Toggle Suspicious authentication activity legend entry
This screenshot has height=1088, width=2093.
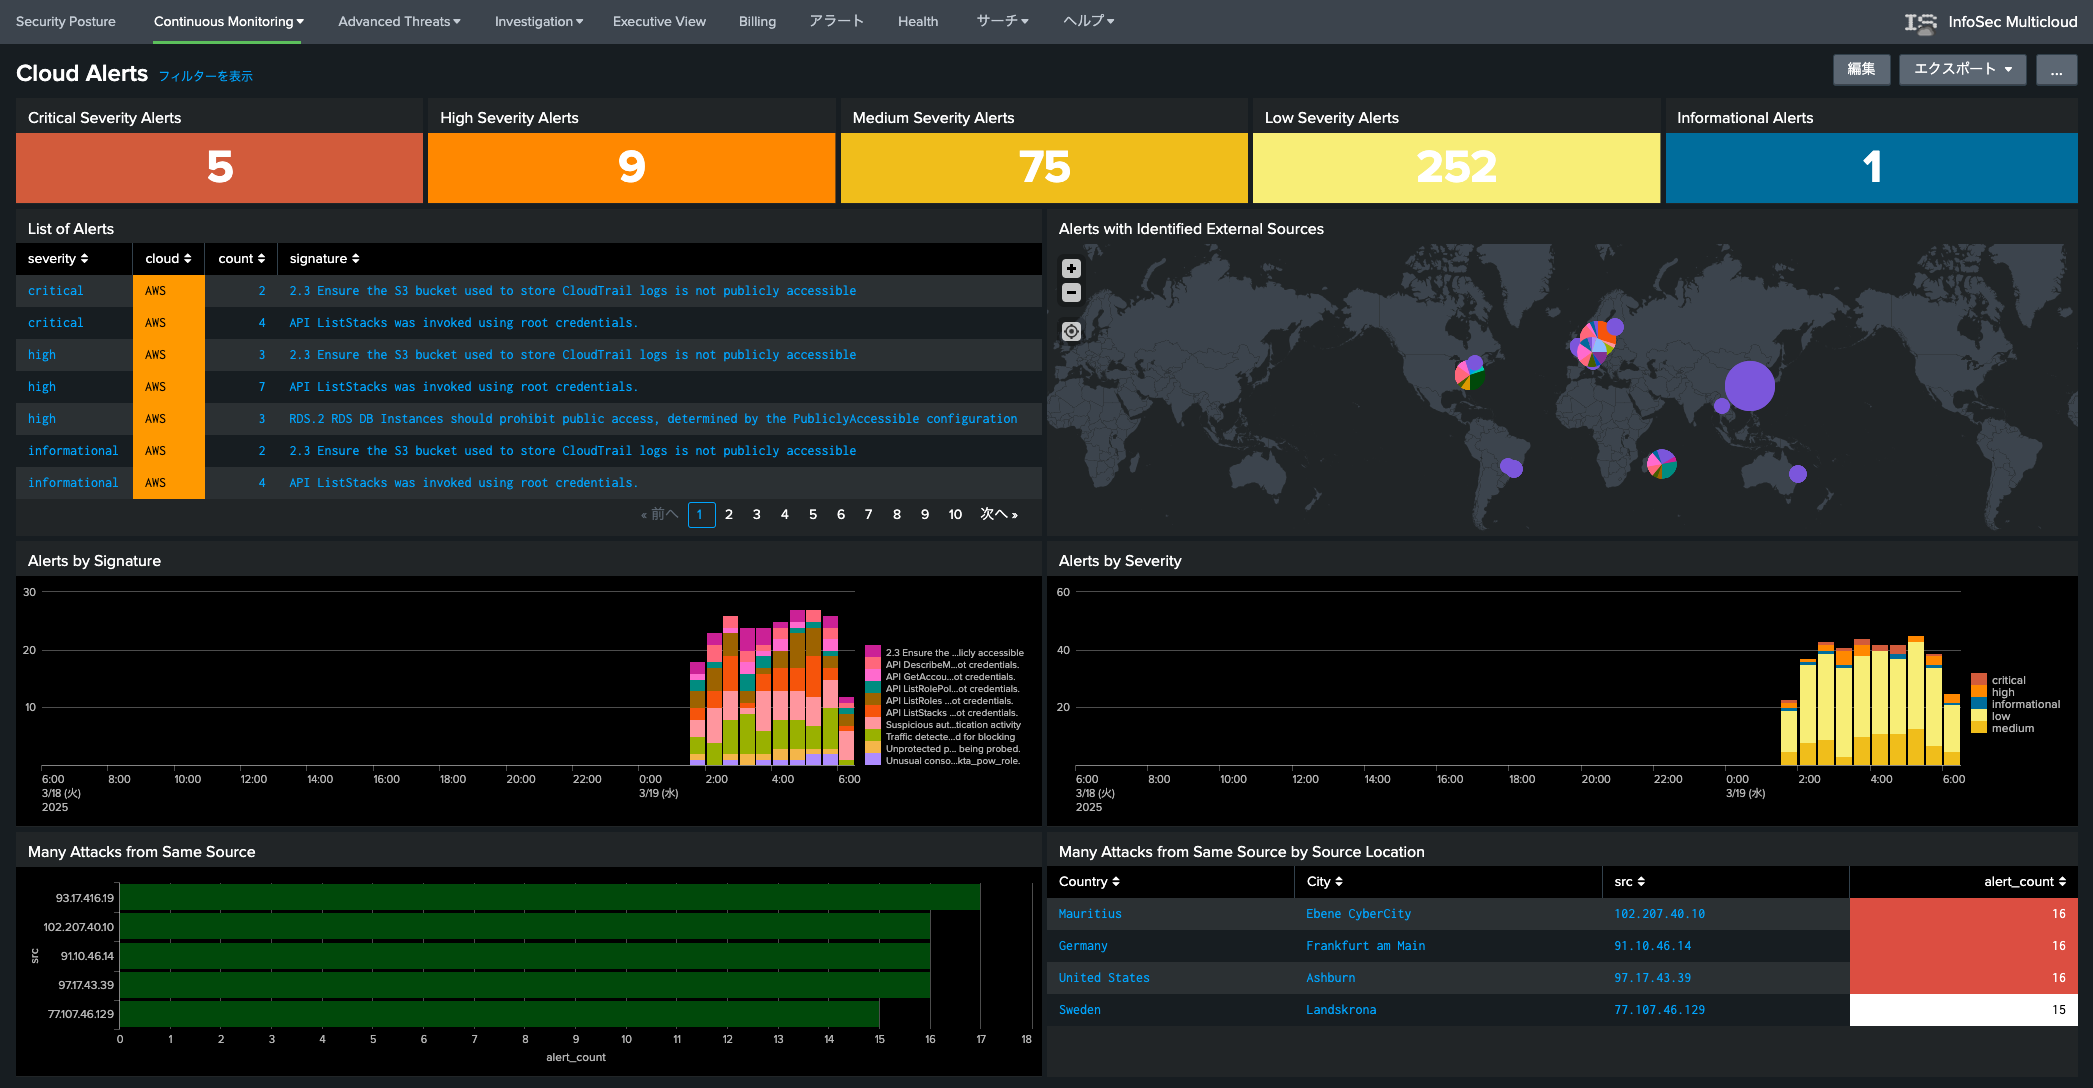point(952,725)
